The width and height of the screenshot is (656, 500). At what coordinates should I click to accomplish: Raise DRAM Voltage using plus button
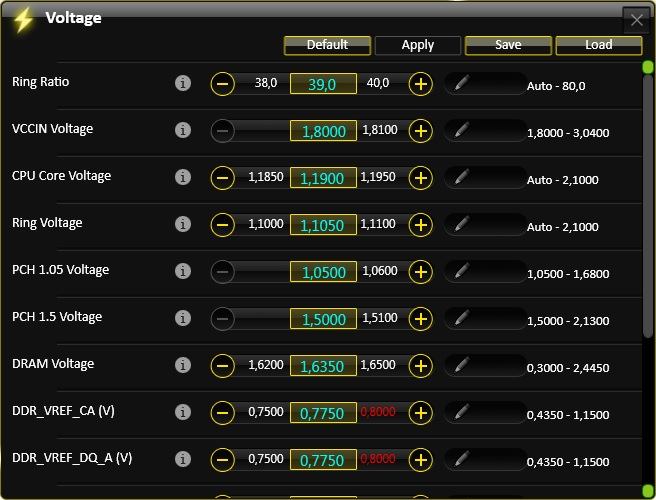tap(420, 366)
